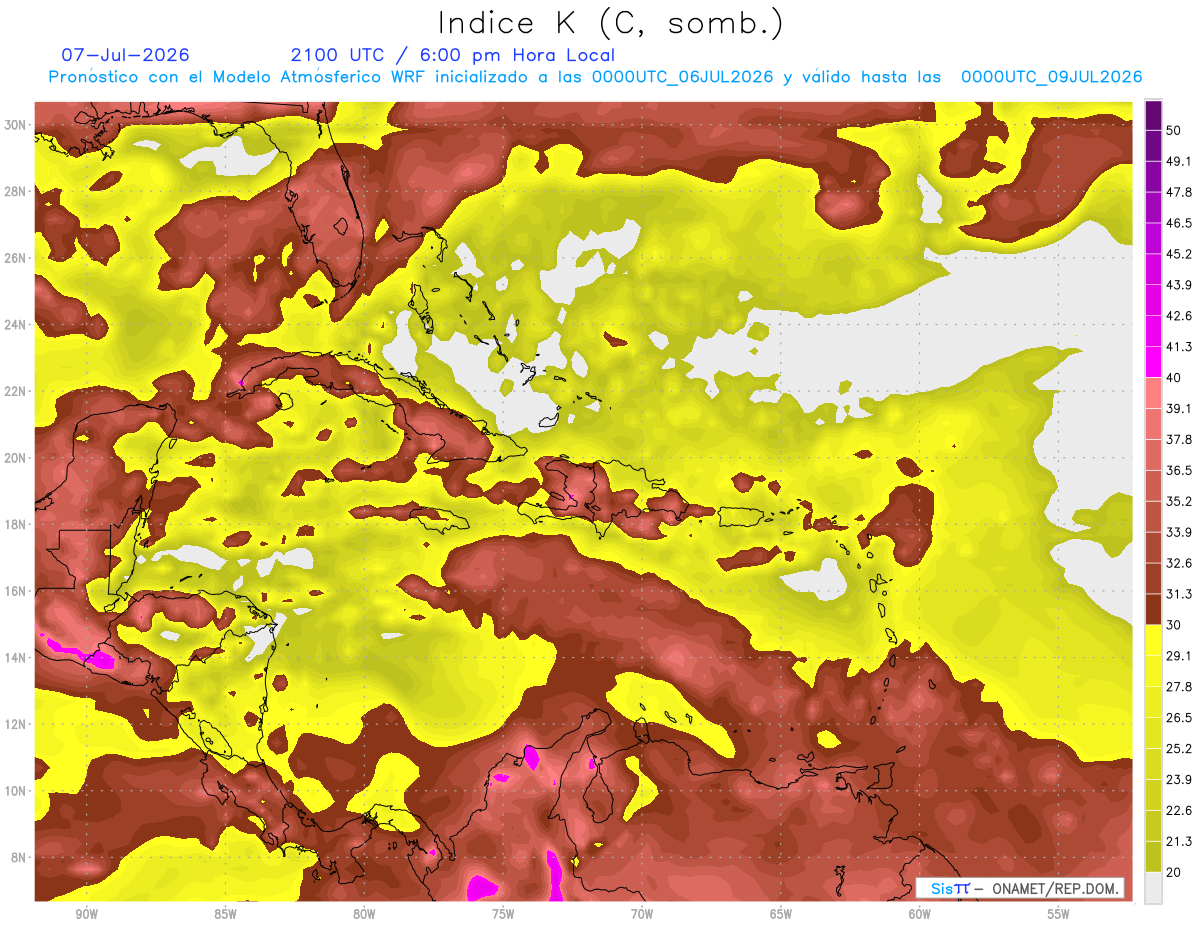Viewport: 1200px width, 927px height.
Task: Click the colorbar label '43.9'
Action: (x=1178, y=285)
